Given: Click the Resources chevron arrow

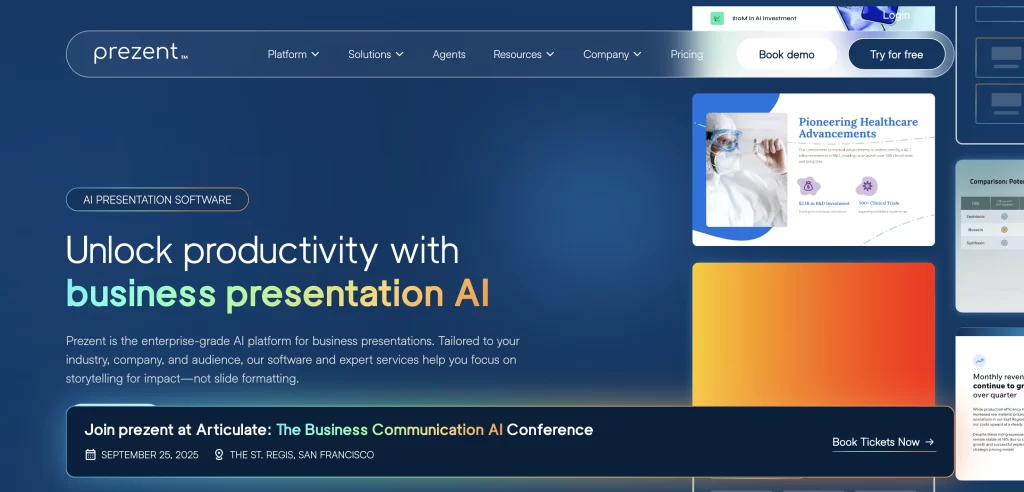Looking at the screenshot, I should pyautogui.click(x=550, y=54).
